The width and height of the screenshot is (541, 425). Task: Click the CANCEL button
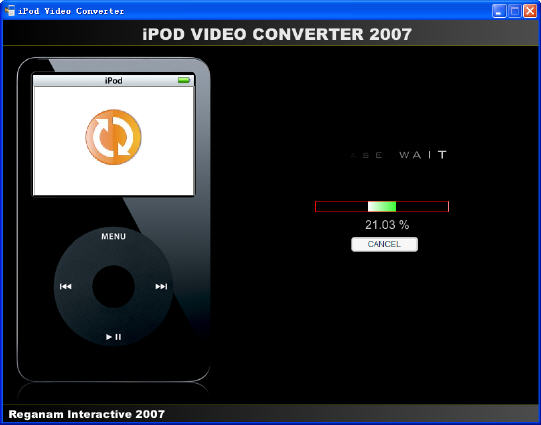384,244
